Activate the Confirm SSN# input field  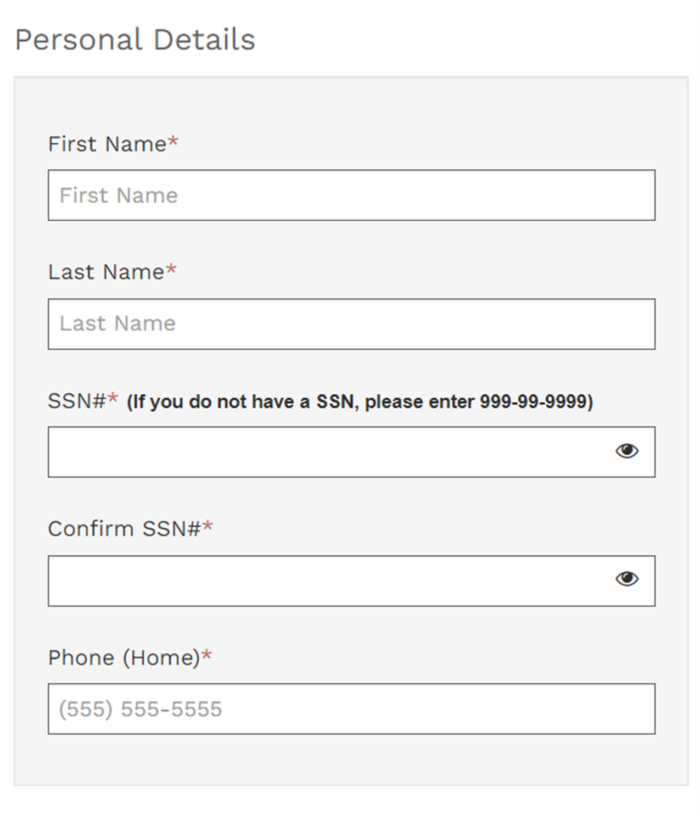(x=351, y=581)
